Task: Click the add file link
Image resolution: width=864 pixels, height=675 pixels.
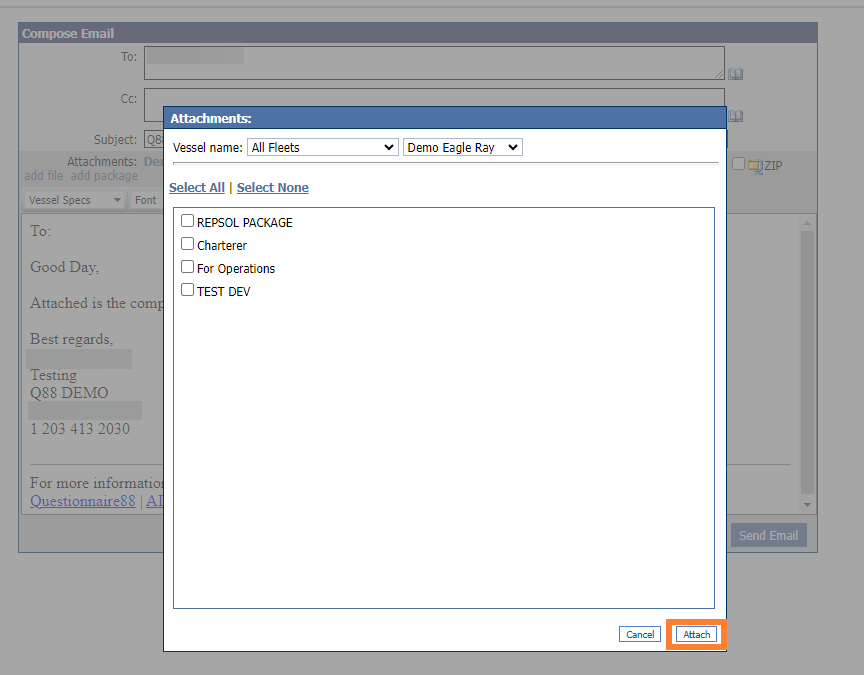Action: 43,176
